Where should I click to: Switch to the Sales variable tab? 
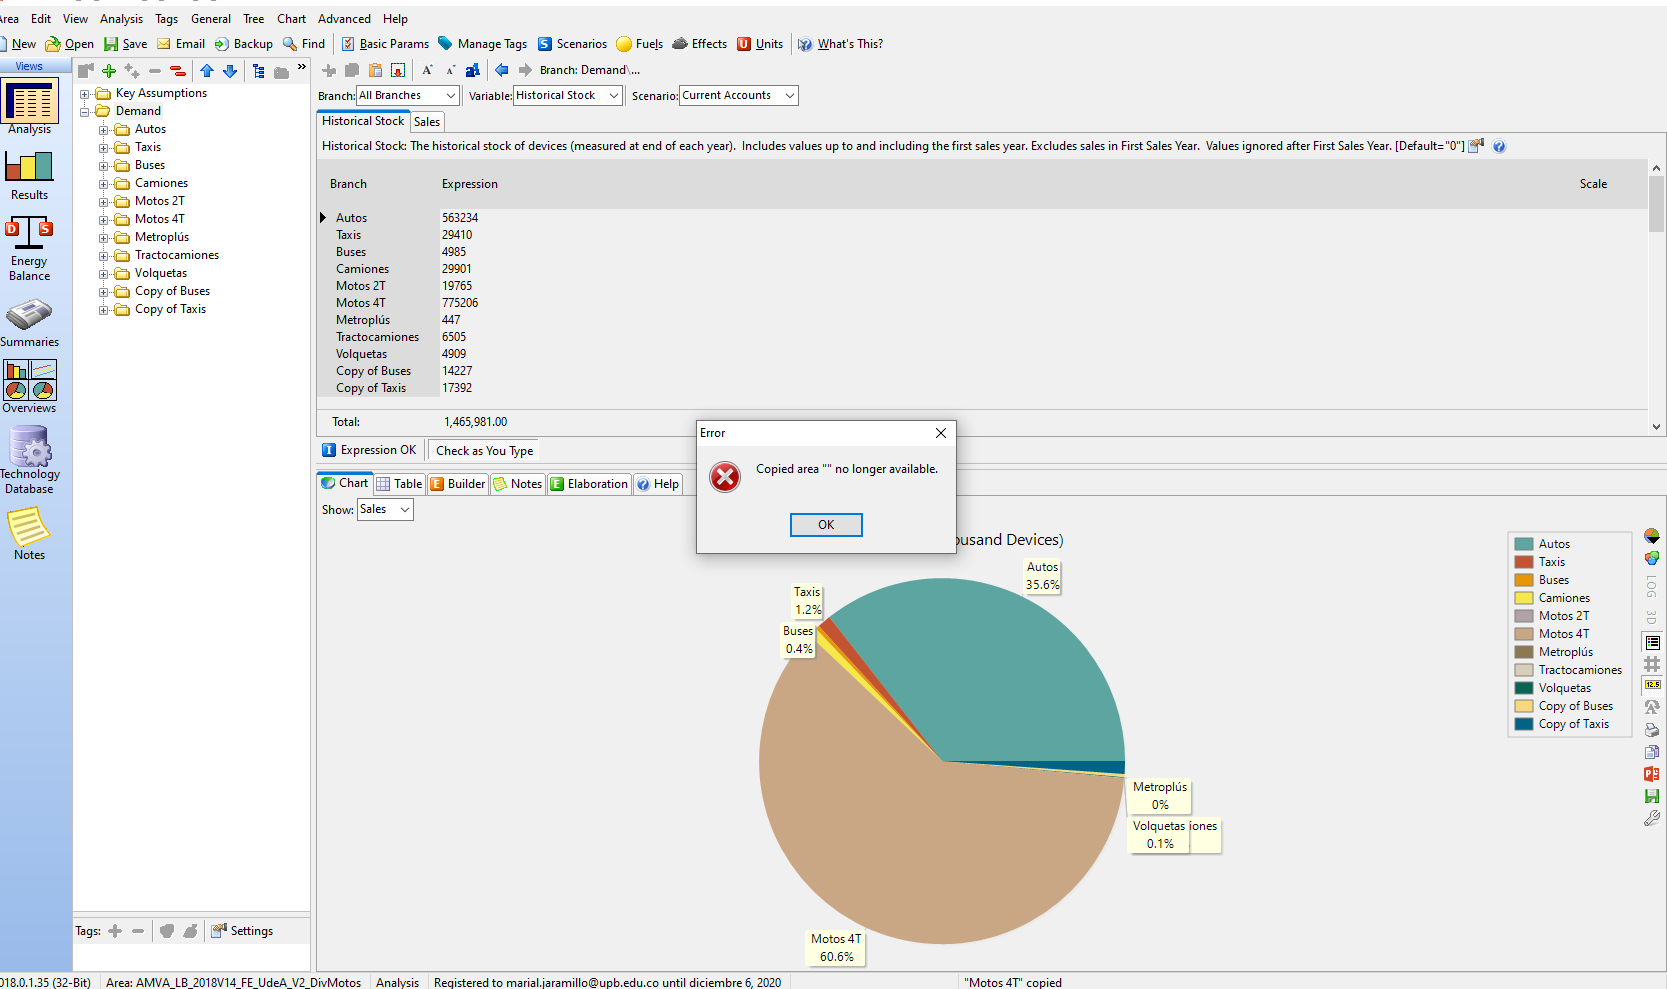click(x=427, y=122)
